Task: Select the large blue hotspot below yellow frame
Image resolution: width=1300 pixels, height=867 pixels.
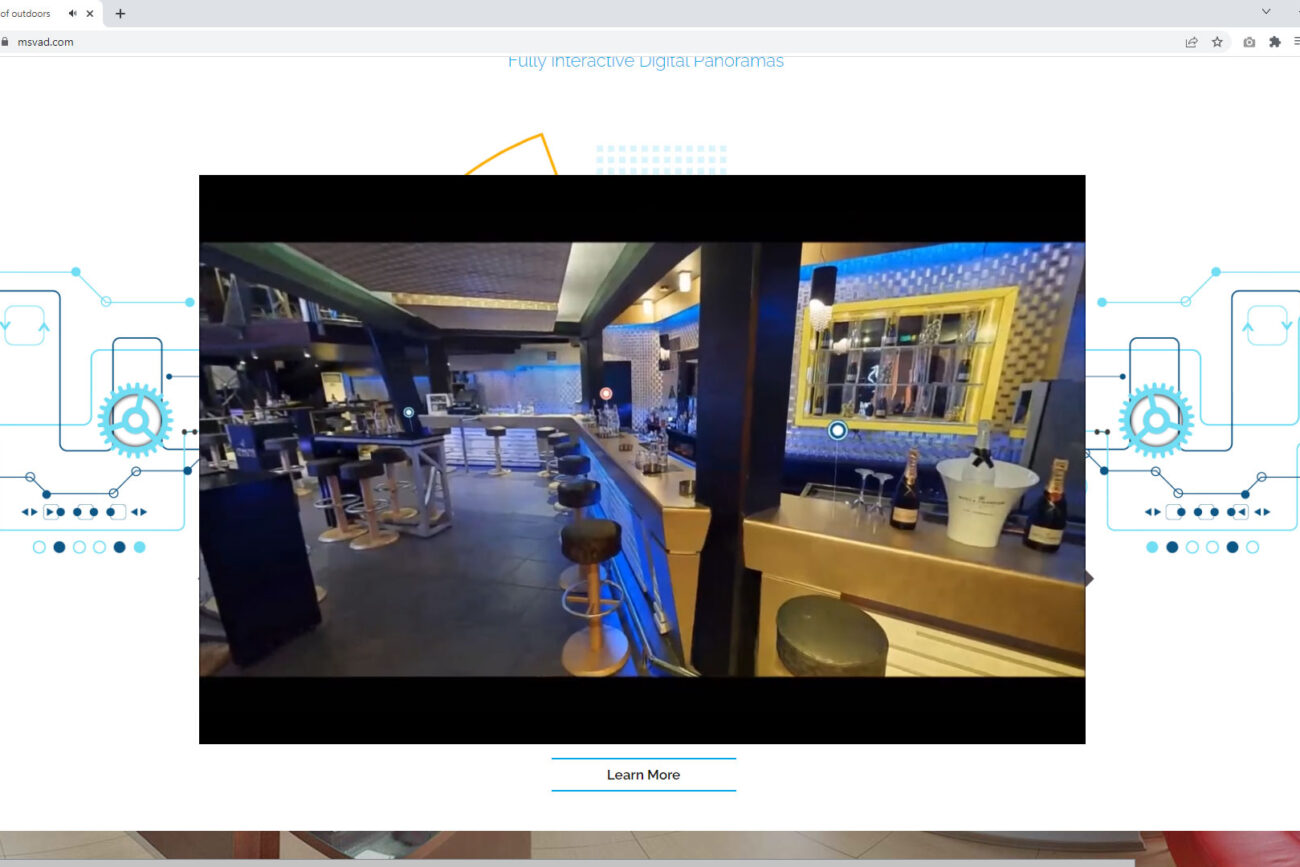Action: click(838, 430)
